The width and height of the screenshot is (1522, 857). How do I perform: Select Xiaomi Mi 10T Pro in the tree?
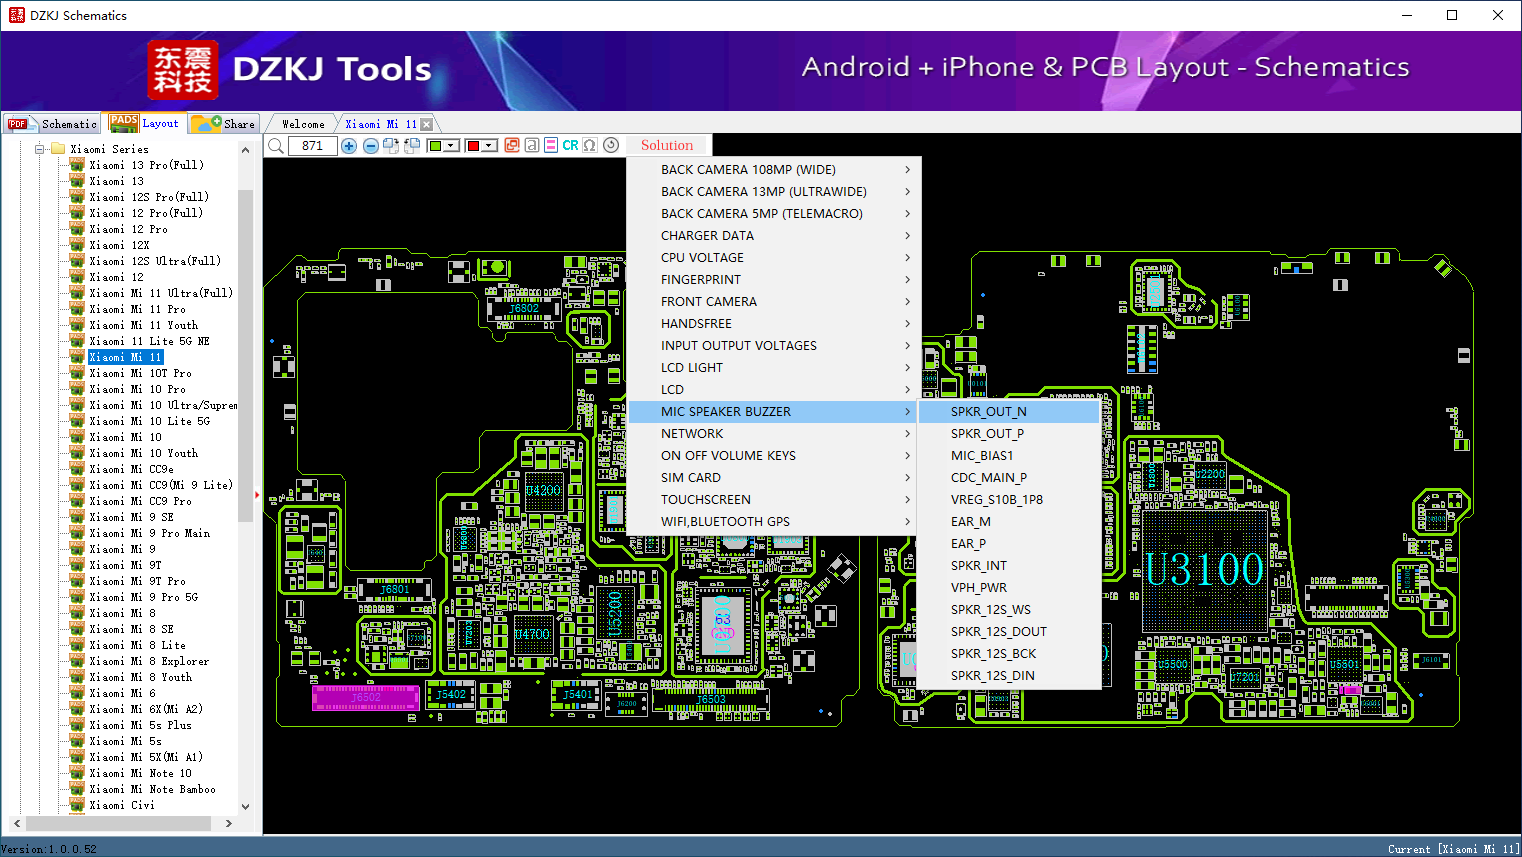[x=140, y=373]
